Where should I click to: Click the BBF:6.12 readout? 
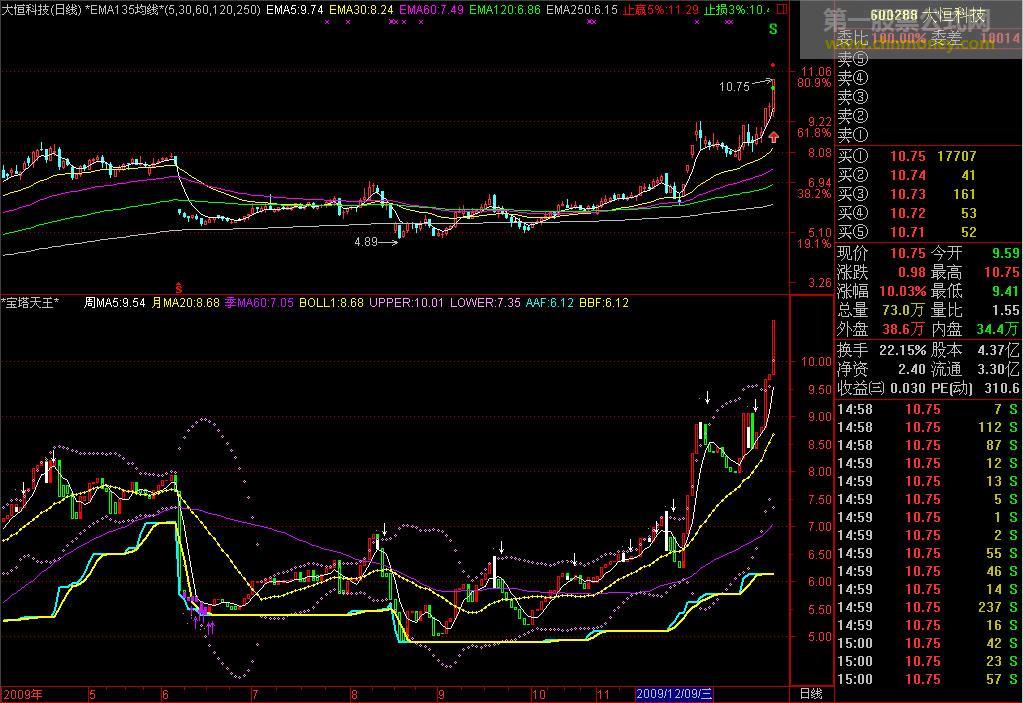point(604,303)
